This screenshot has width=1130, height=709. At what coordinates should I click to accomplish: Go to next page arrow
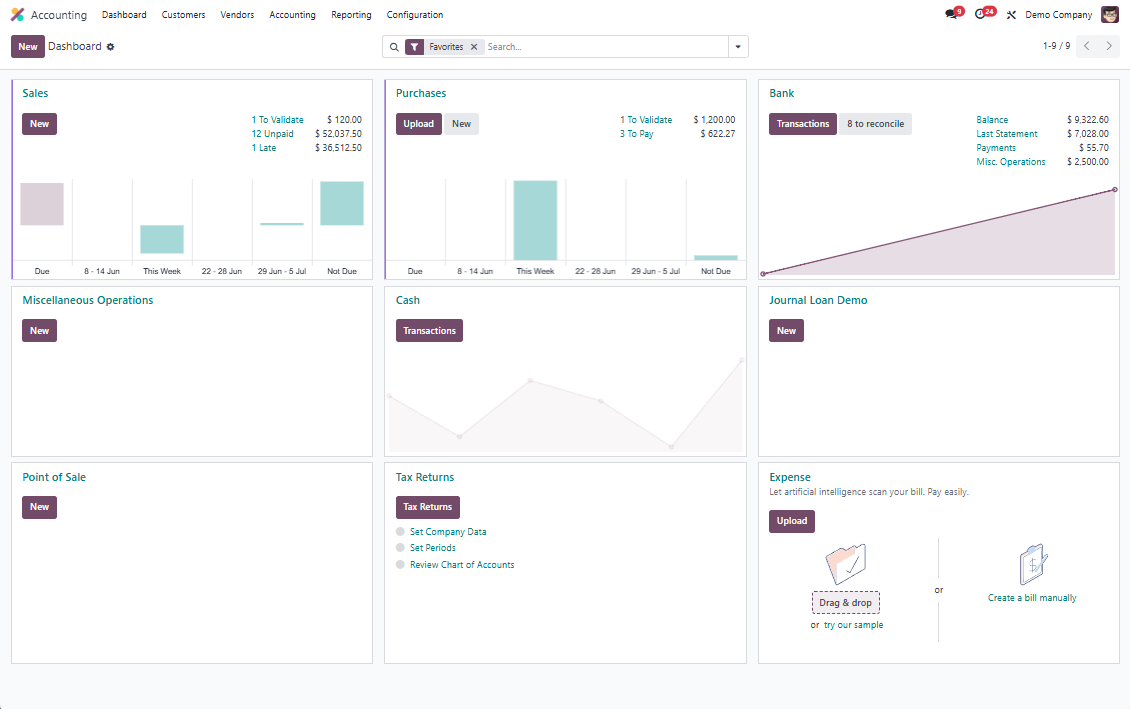pos(1108,46)
